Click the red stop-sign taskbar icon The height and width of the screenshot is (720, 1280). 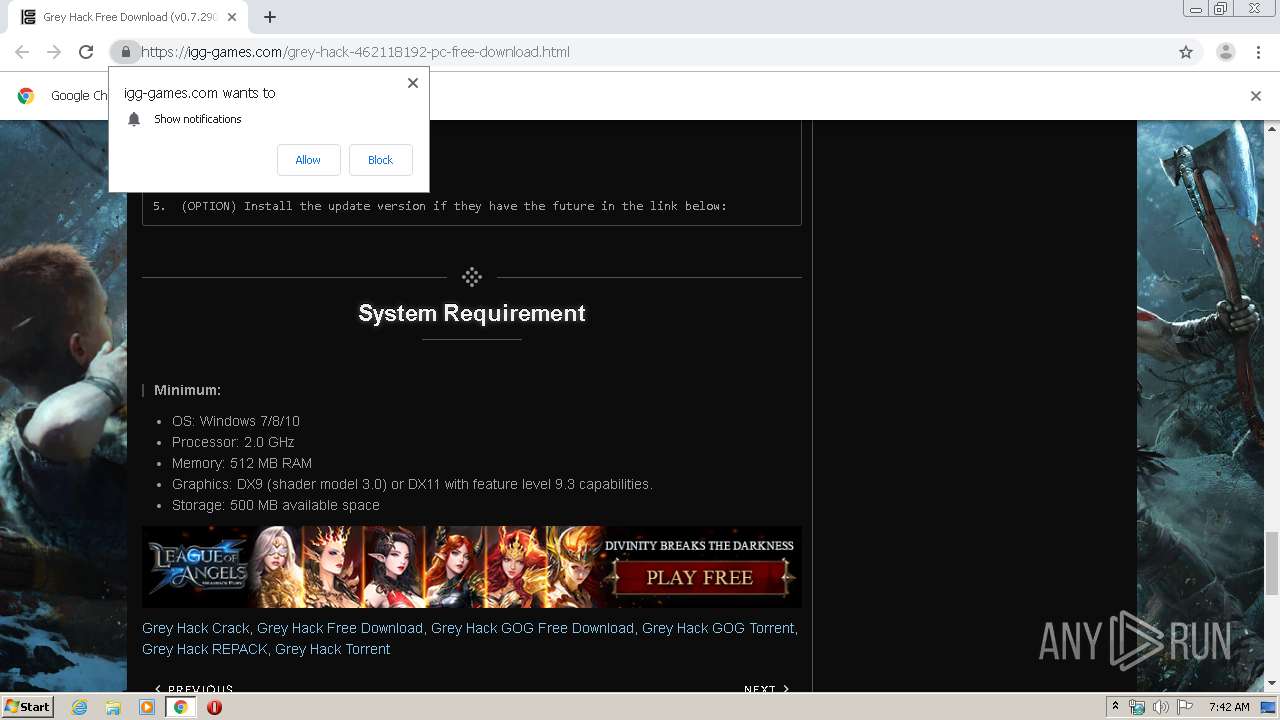click(x=214, y=707)
